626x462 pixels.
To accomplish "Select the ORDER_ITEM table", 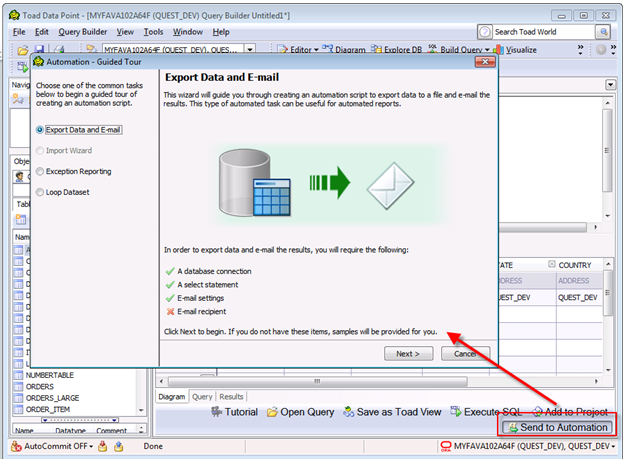I will click(48, 409).
